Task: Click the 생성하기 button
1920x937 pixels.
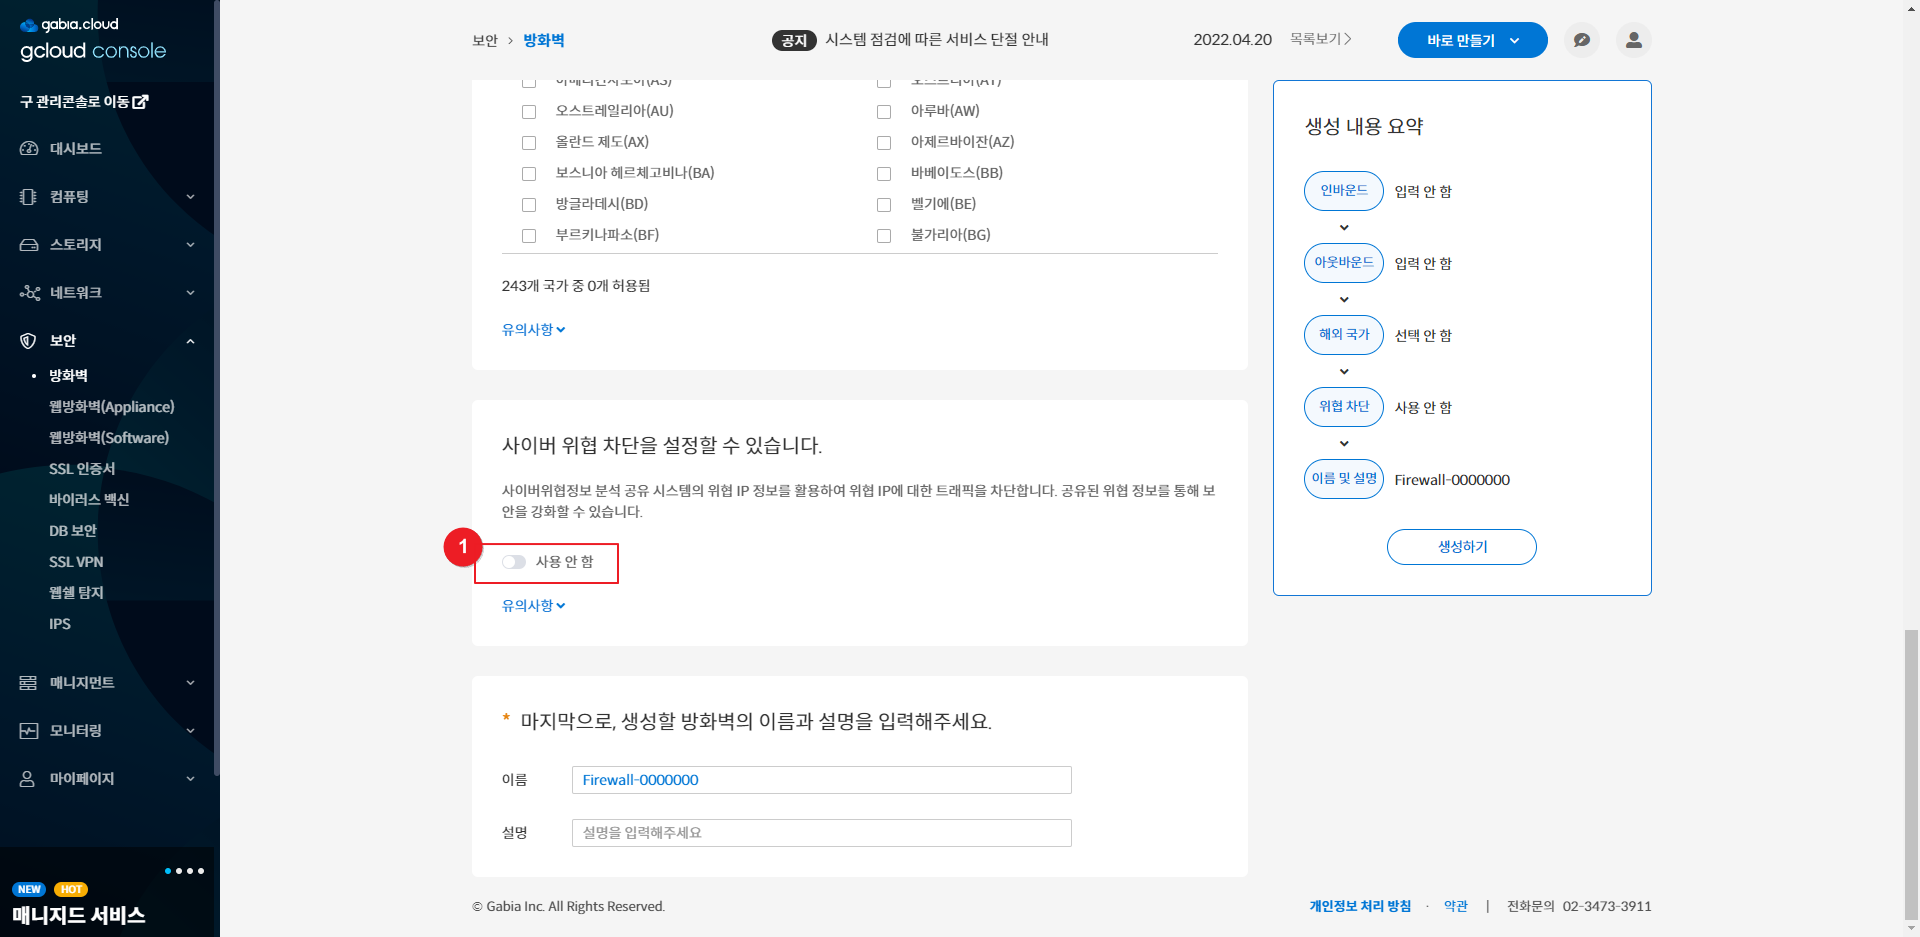Action: 1461,547
